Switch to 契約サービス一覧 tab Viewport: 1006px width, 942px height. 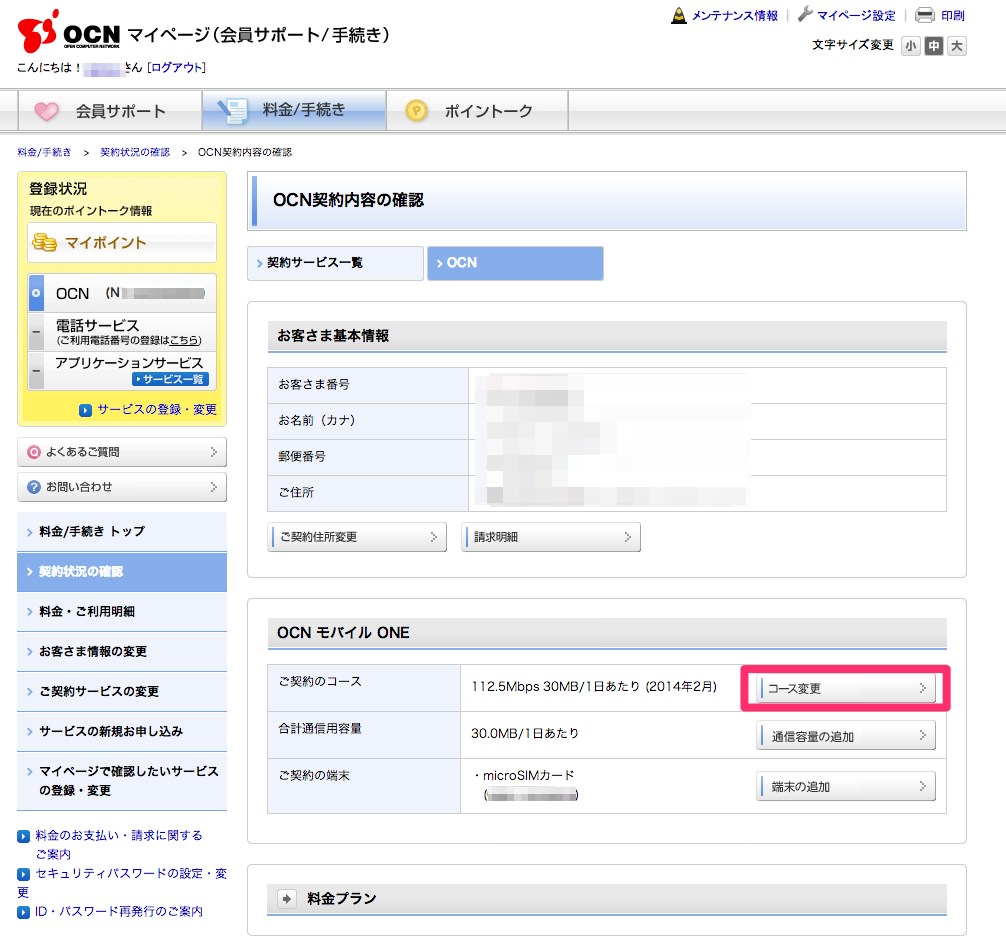[x=336, y=263]
